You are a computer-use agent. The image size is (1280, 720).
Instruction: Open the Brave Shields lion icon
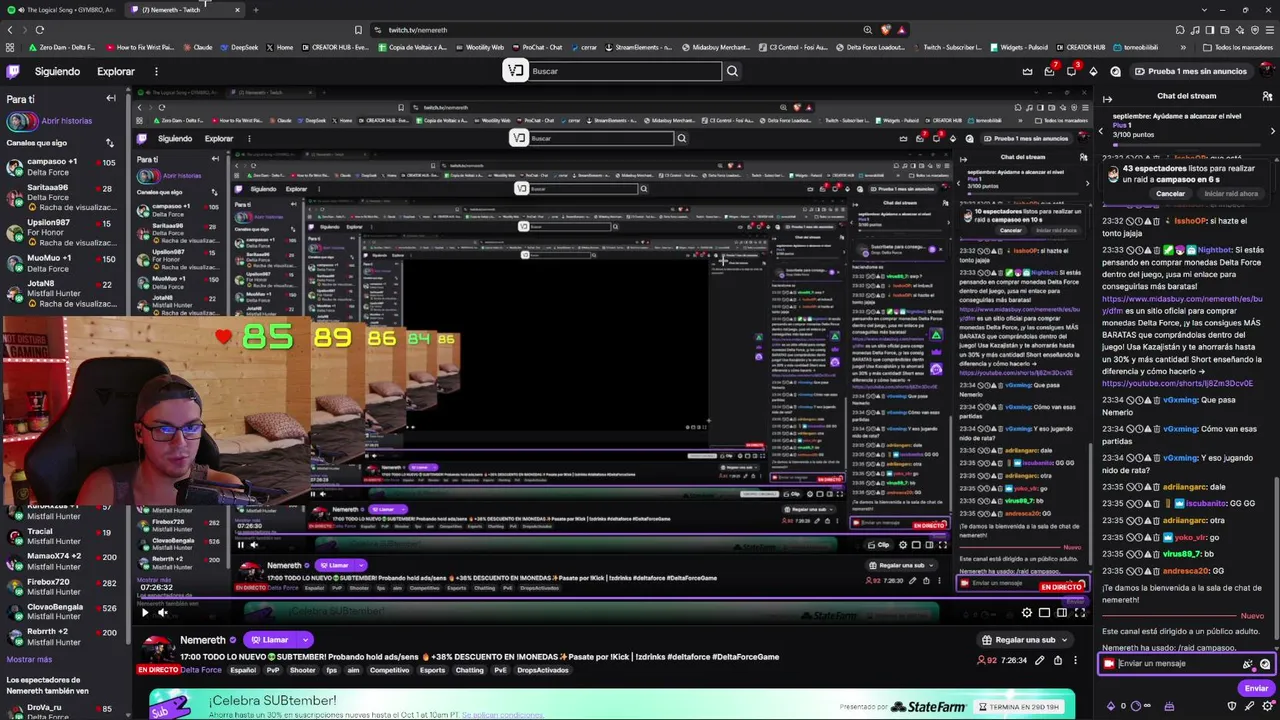(885, 30)
